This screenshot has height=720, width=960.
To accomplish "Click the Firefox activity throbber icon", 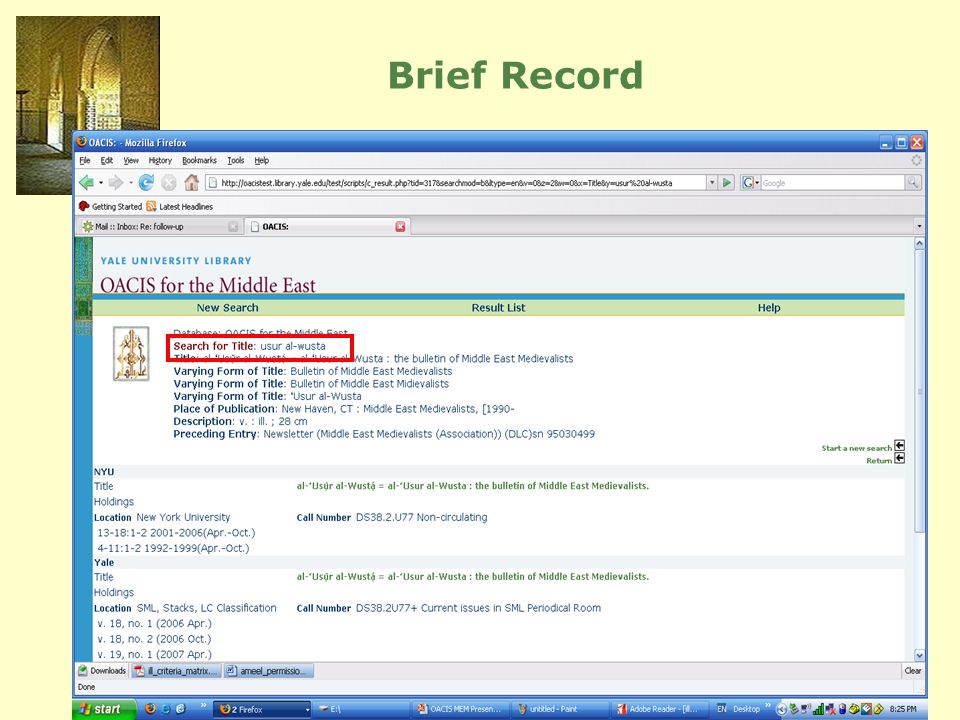I will [x=916, y=160].
